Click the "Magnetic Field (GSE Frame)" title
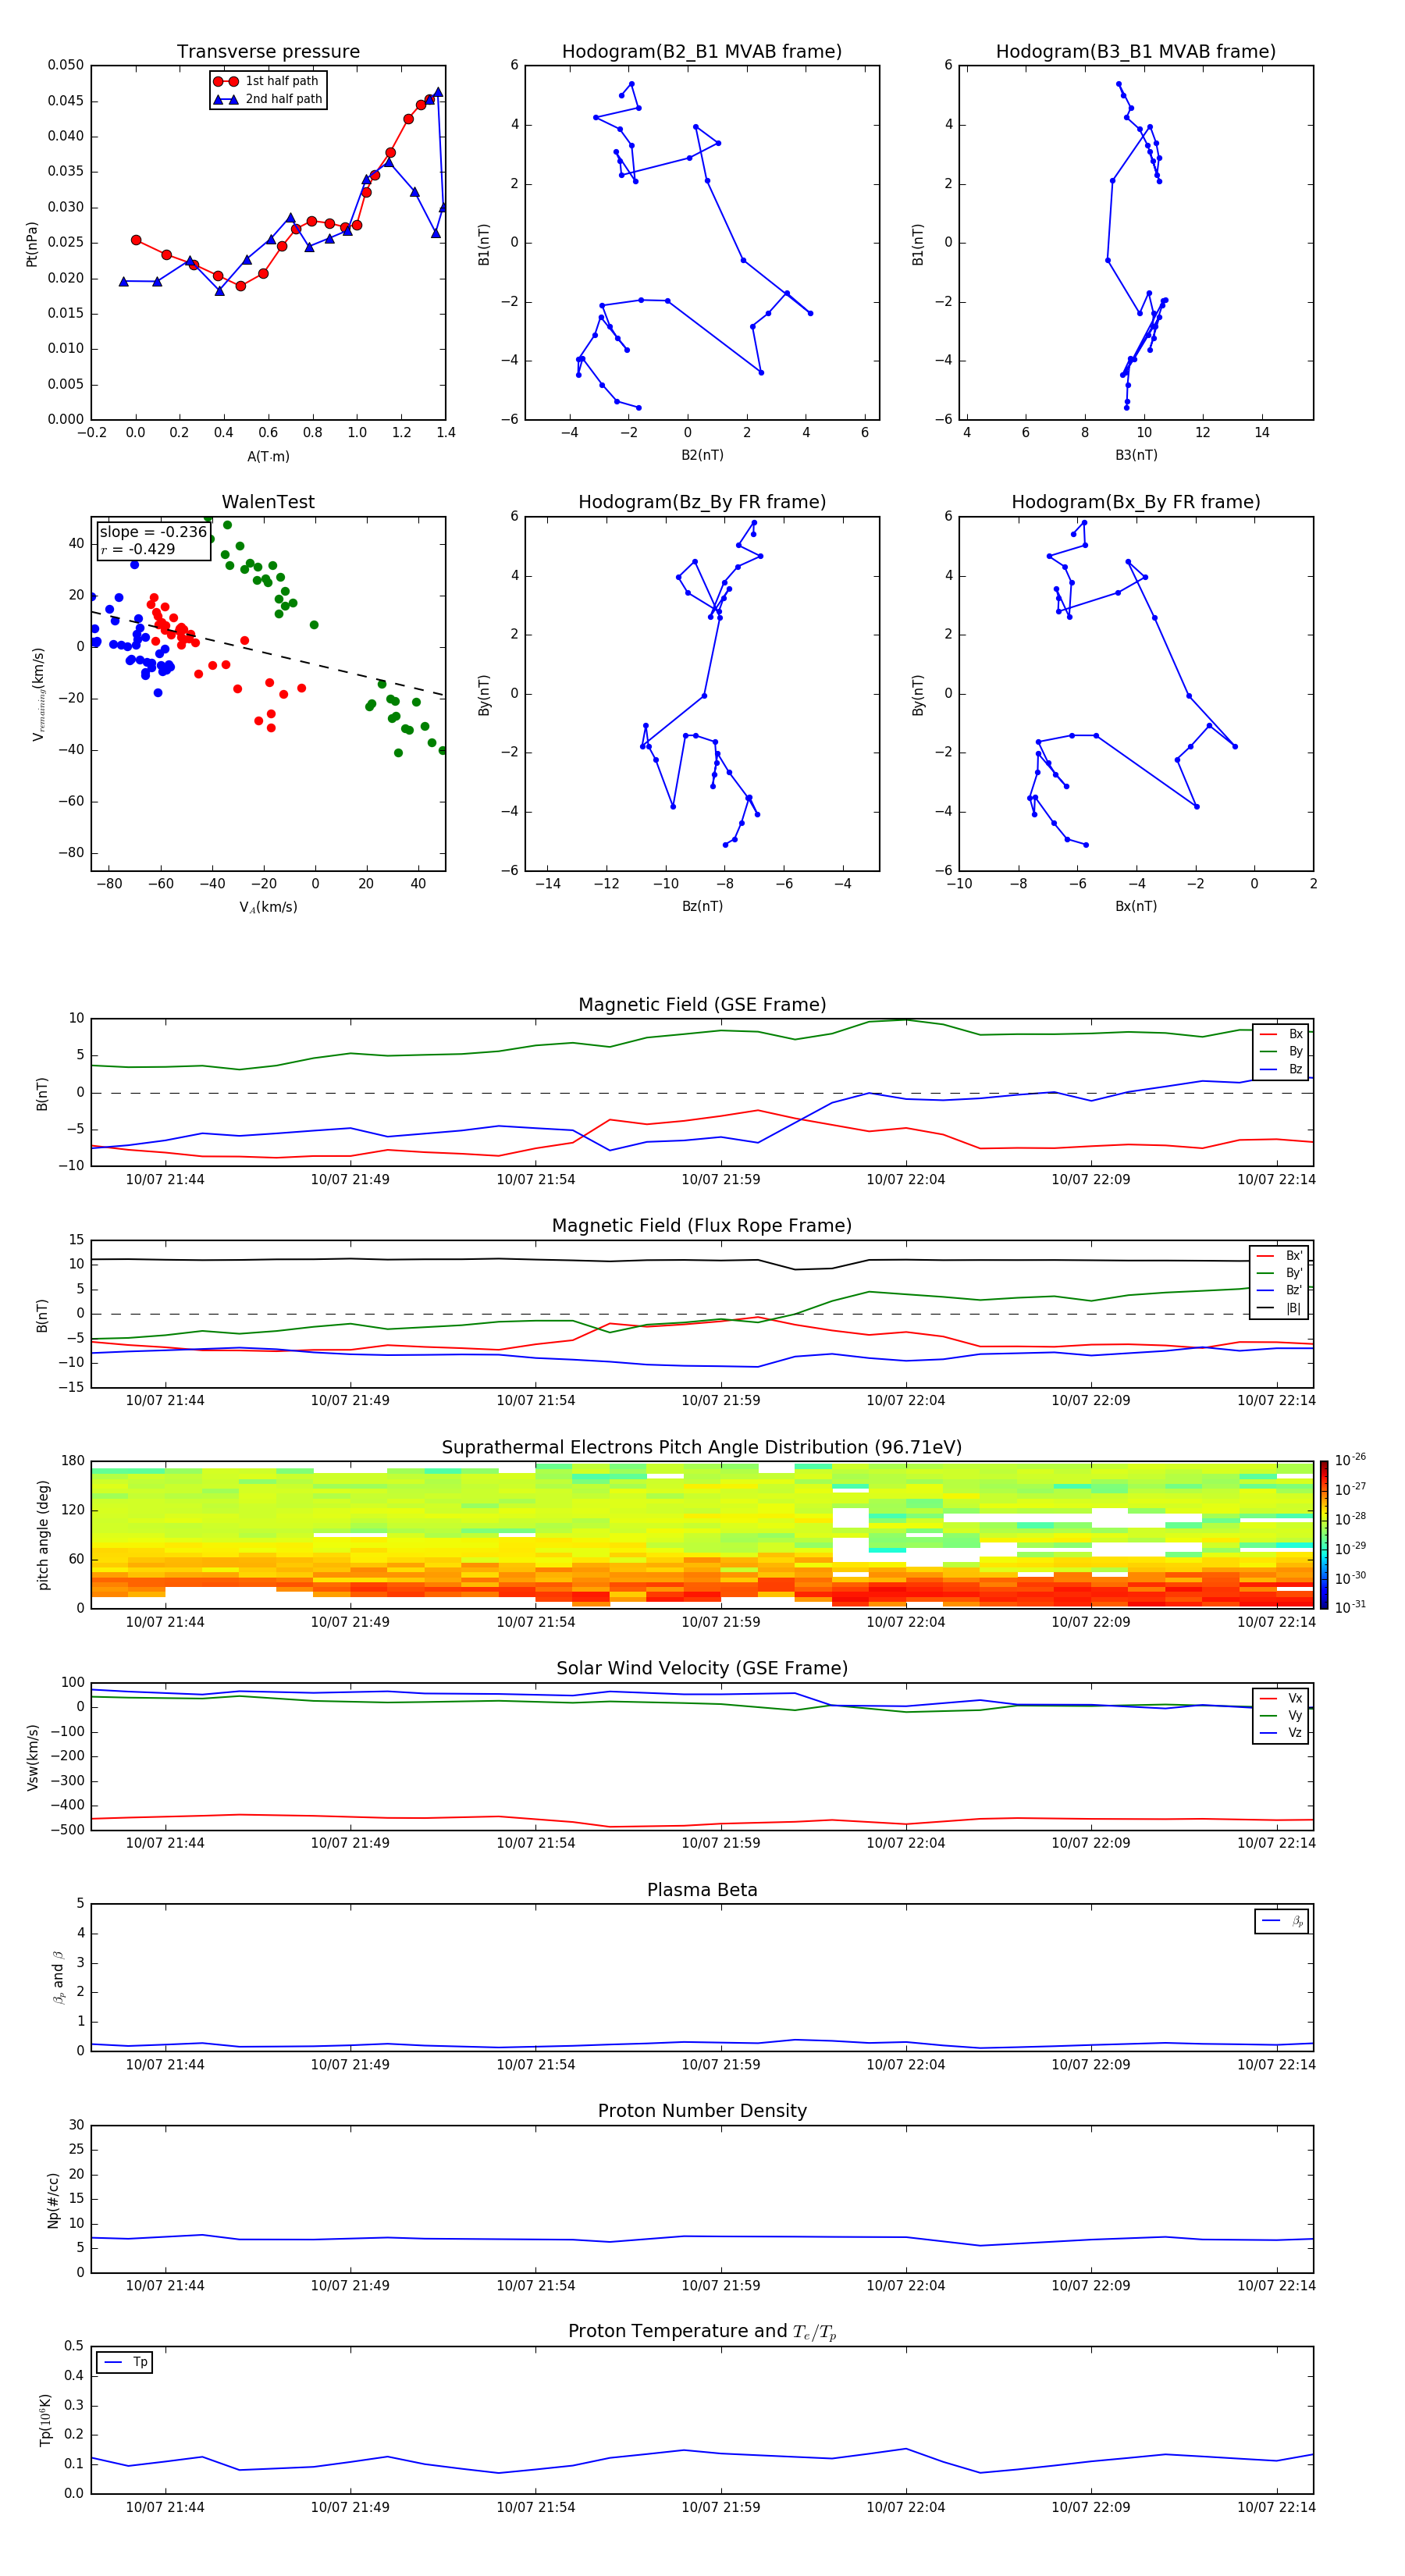The height and width of the screenshot is (2576, 1405). [702, 1005]
